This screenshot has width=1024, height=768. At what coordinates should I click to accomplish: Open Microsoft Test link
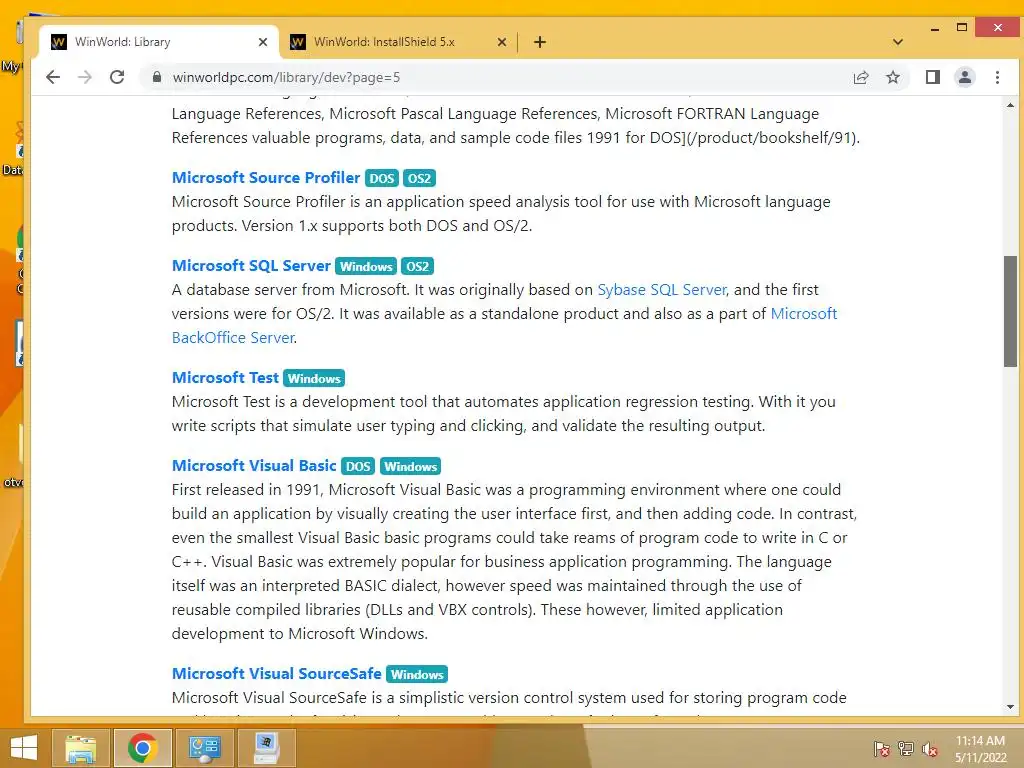[225, 377]
